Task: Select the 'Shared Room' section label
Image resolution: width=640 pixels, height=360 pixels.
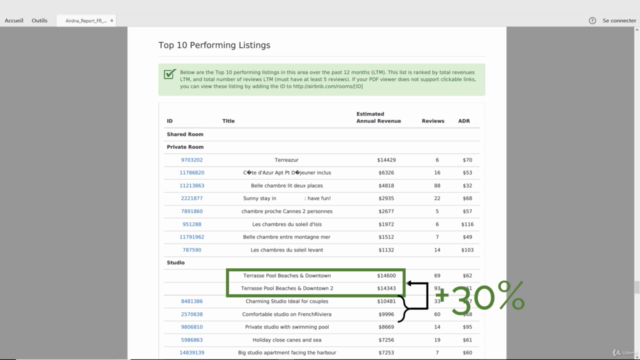Action: 185,134
